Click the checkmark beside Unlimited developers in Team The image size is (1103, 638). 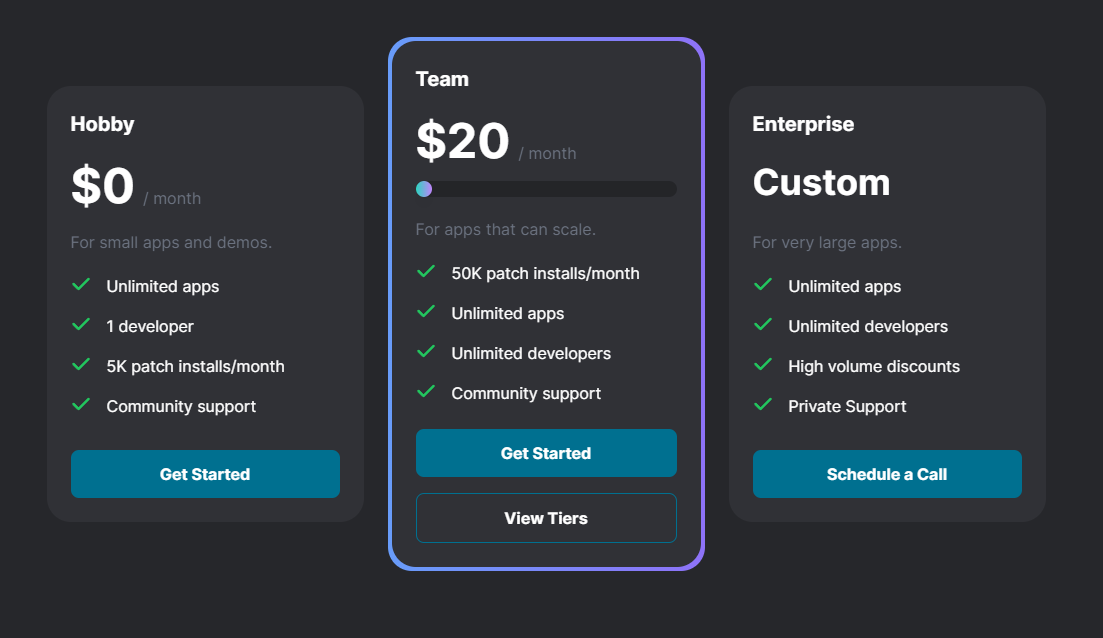427,353
